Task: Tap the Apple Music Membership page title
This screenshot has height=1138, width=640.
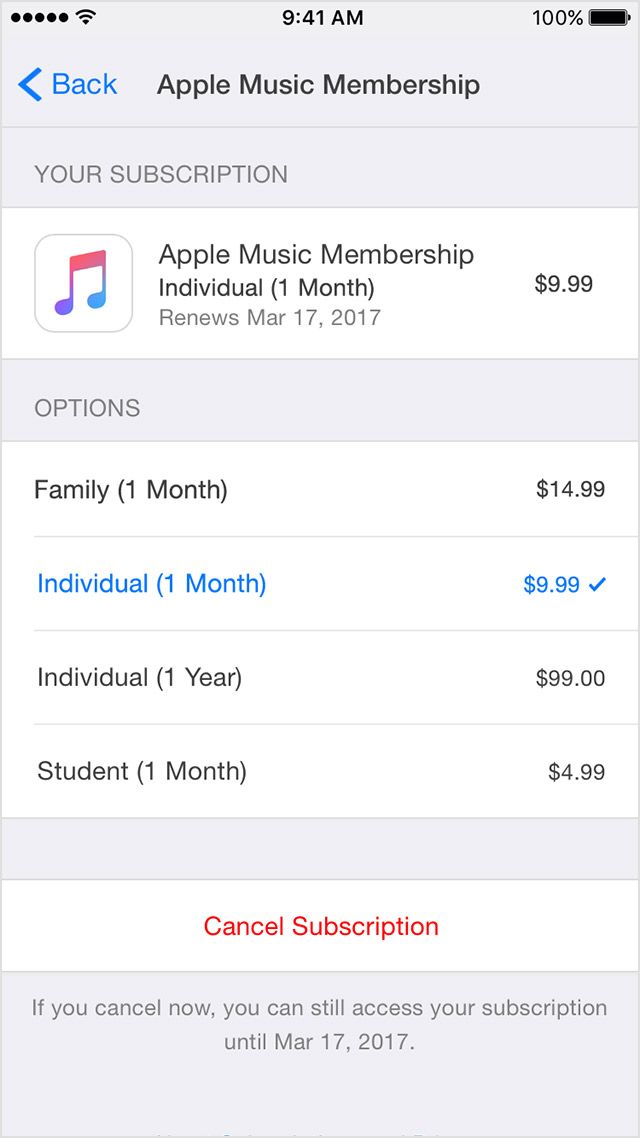Action: click(x=318, y=85)
